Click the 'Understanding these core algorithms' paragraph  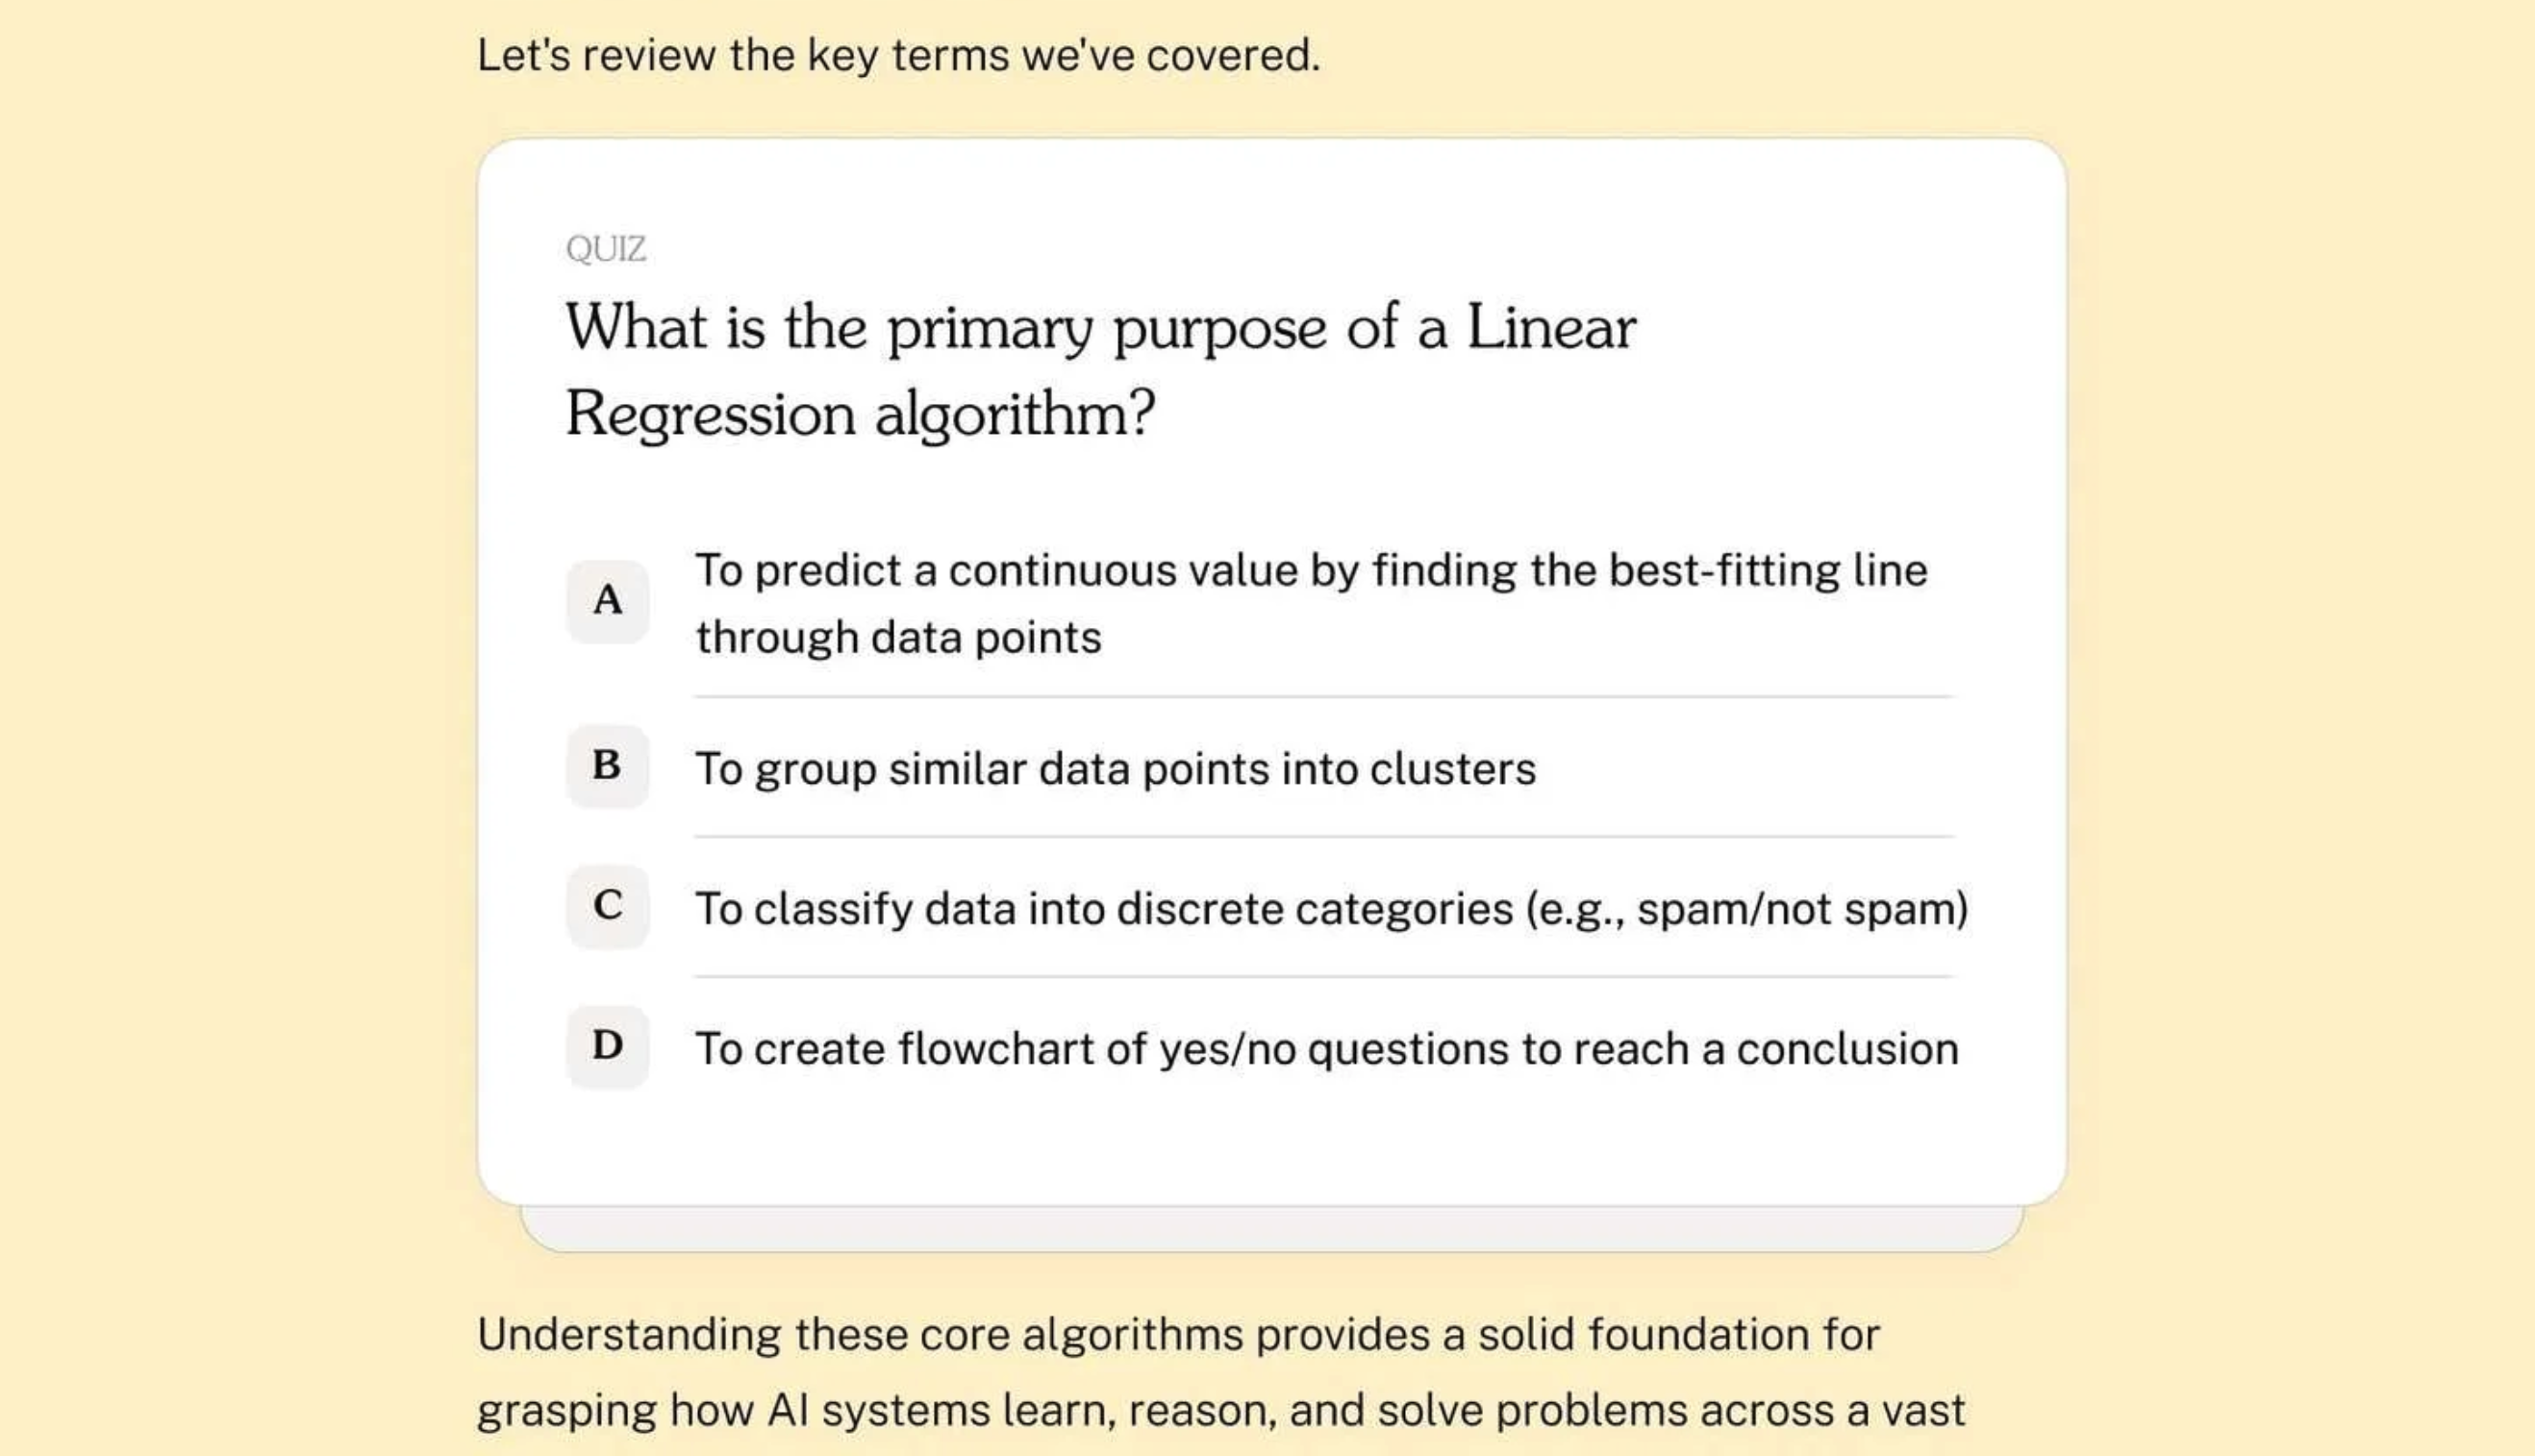pos(1221,1372)
